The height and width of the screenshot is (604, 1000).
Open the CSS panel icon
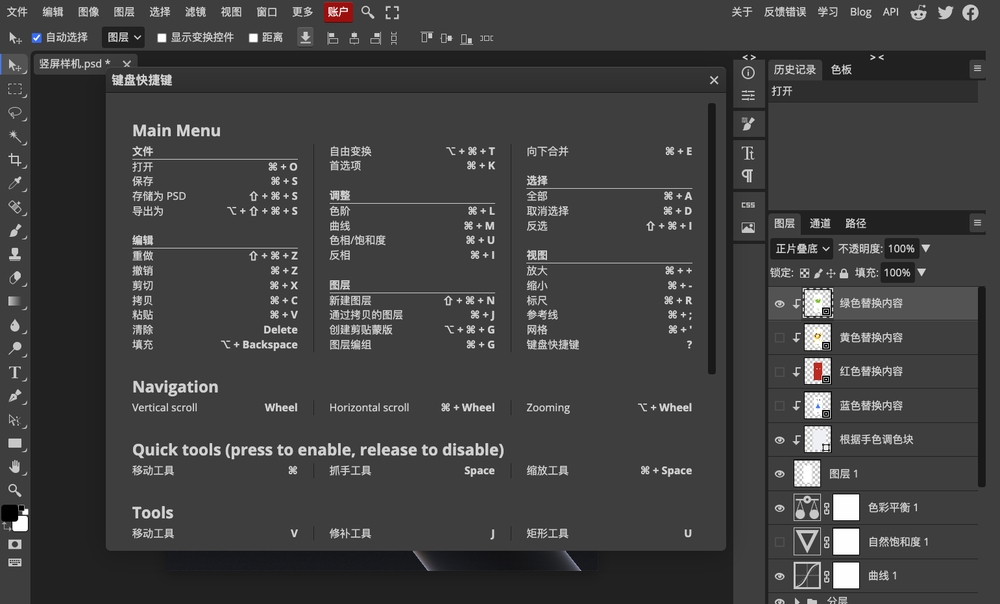[x=748, y=205]
